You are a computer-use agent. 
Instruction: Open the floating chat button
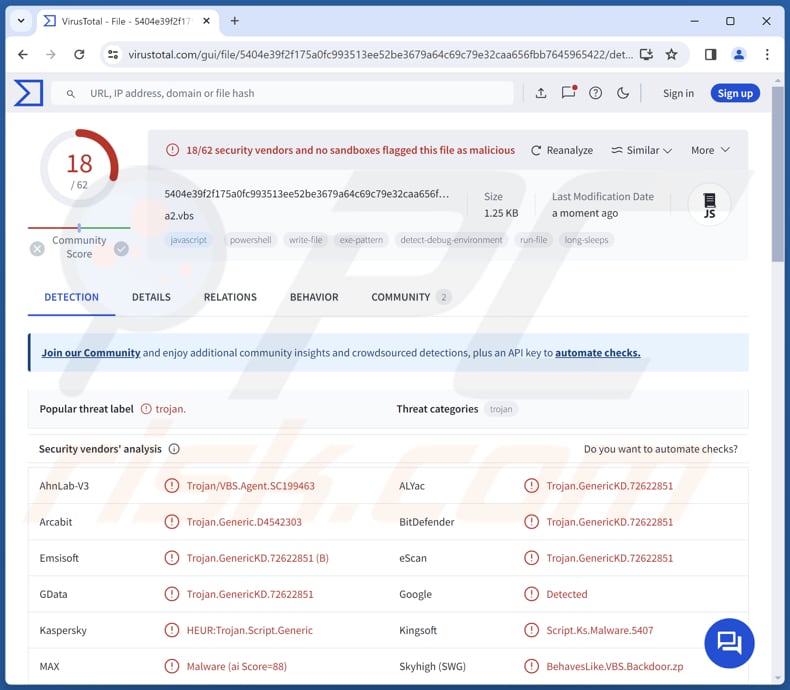(729, 642)
